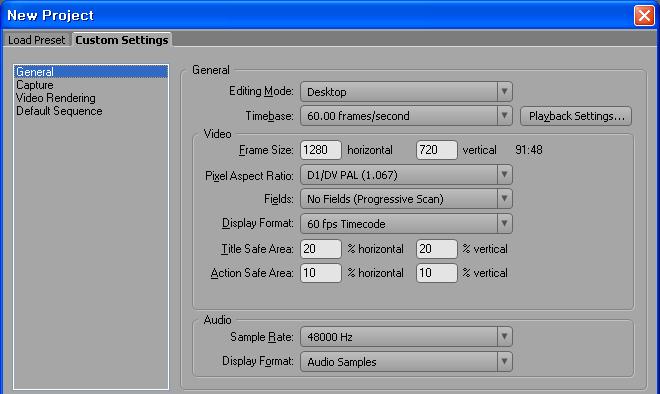The height and width of the screenshot is (394, 660).
Task: Click the 91:48 aspect ratio text
Action: tap(529, 150)
